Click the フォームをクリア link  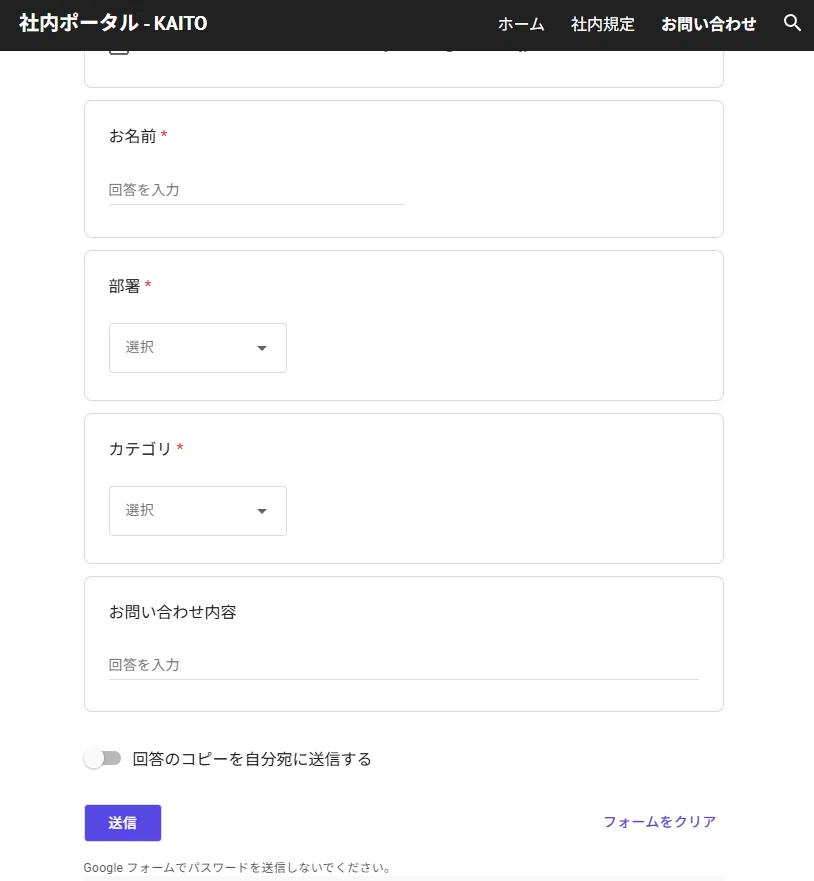660,822
